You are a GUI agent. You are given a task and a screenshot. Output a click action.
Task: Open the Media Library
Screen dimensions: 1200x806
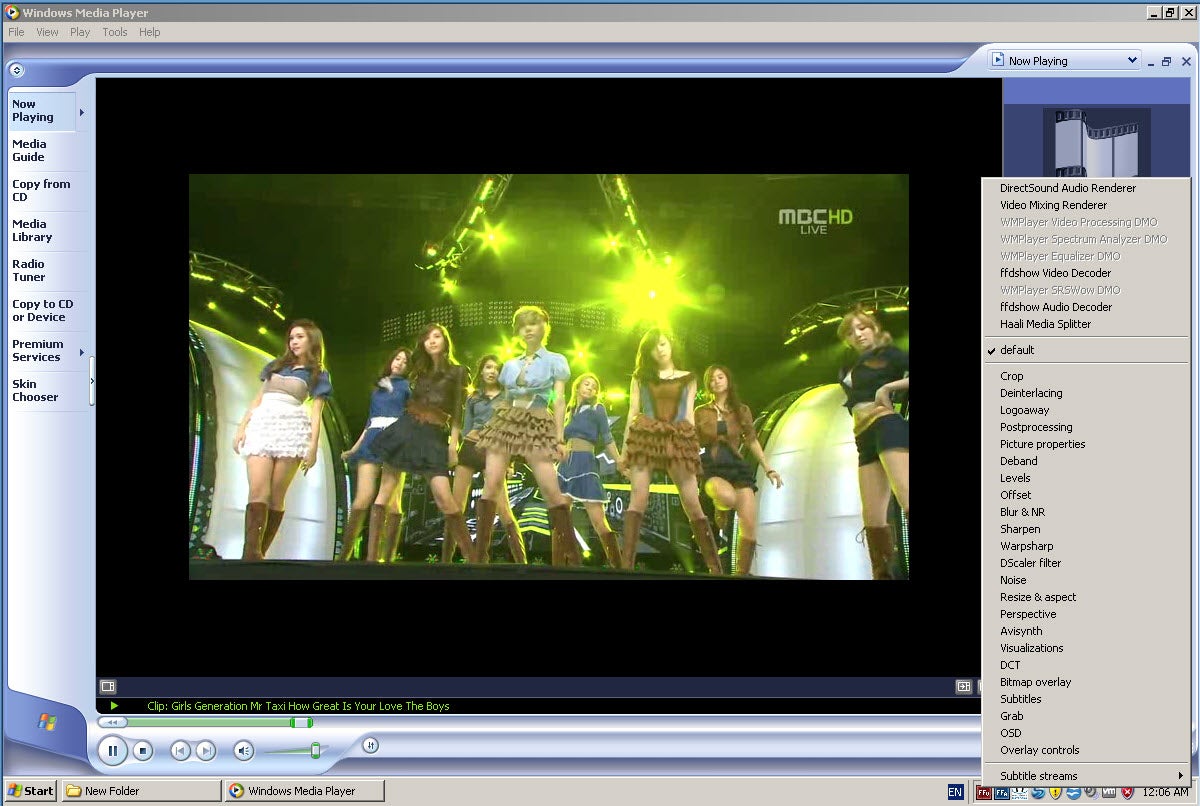[41, 231]
